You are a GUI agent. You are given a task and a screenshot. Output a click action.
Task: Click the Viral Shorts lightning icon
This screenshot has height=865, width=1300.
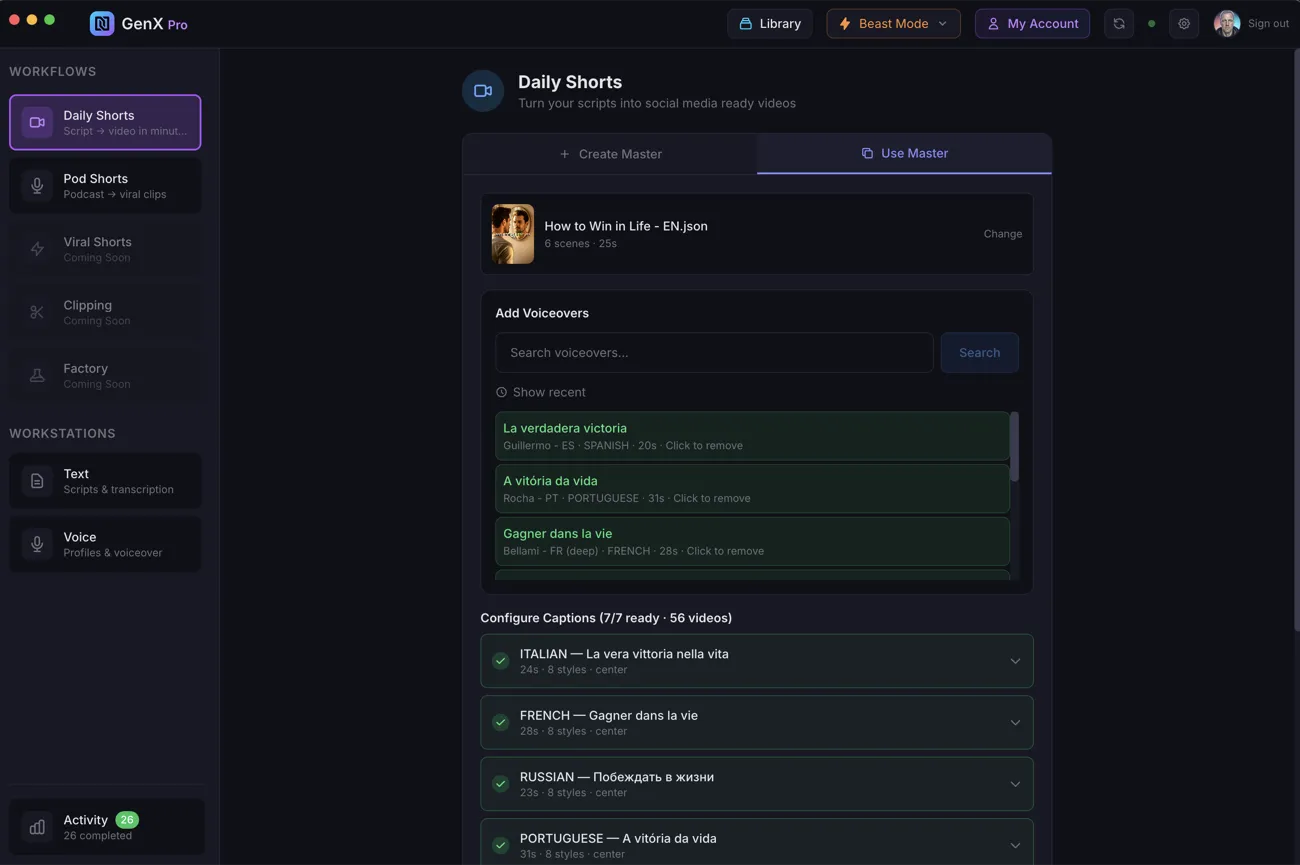click(37, 248)
